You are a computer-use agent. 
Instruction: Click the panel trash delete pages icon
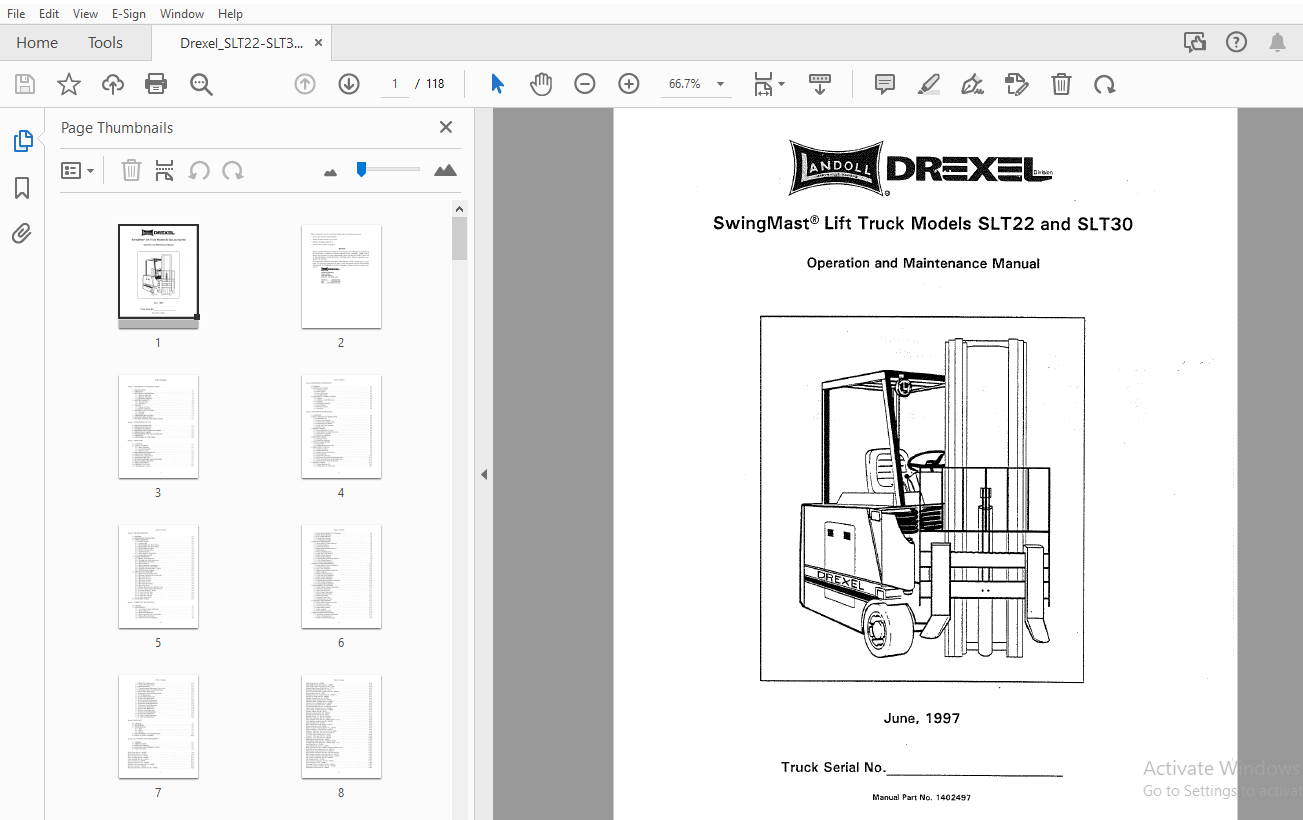pos(131,171)
